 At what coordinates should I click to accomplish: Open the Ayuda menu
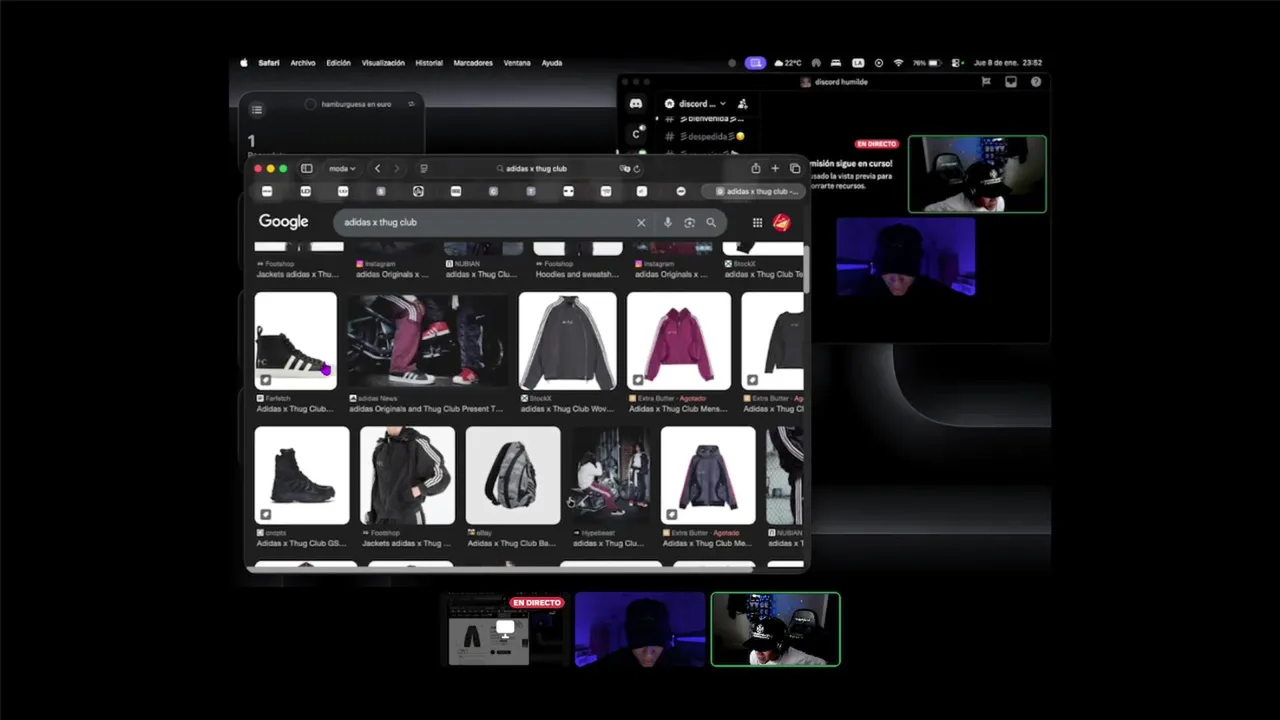(x=552, y=63)
